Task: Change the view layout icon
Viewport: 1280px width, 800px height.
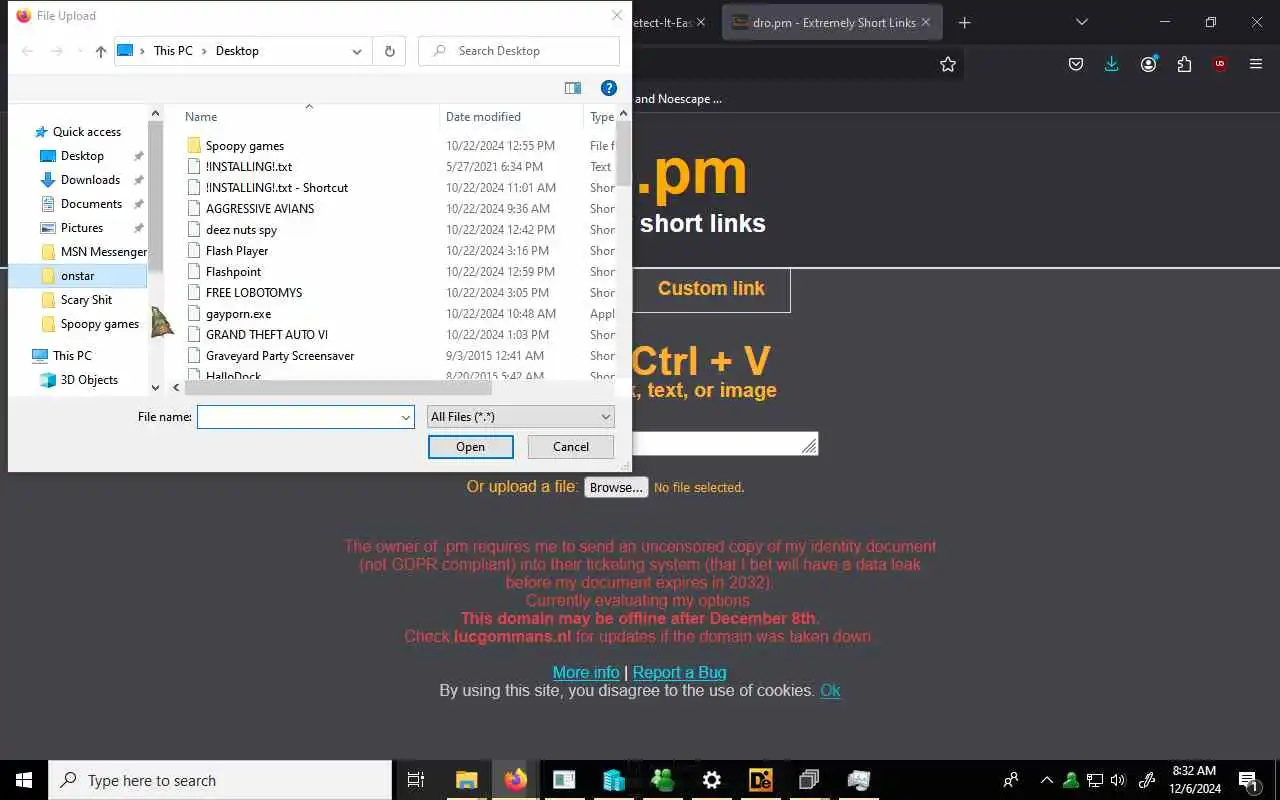Action: pos(572,88)
